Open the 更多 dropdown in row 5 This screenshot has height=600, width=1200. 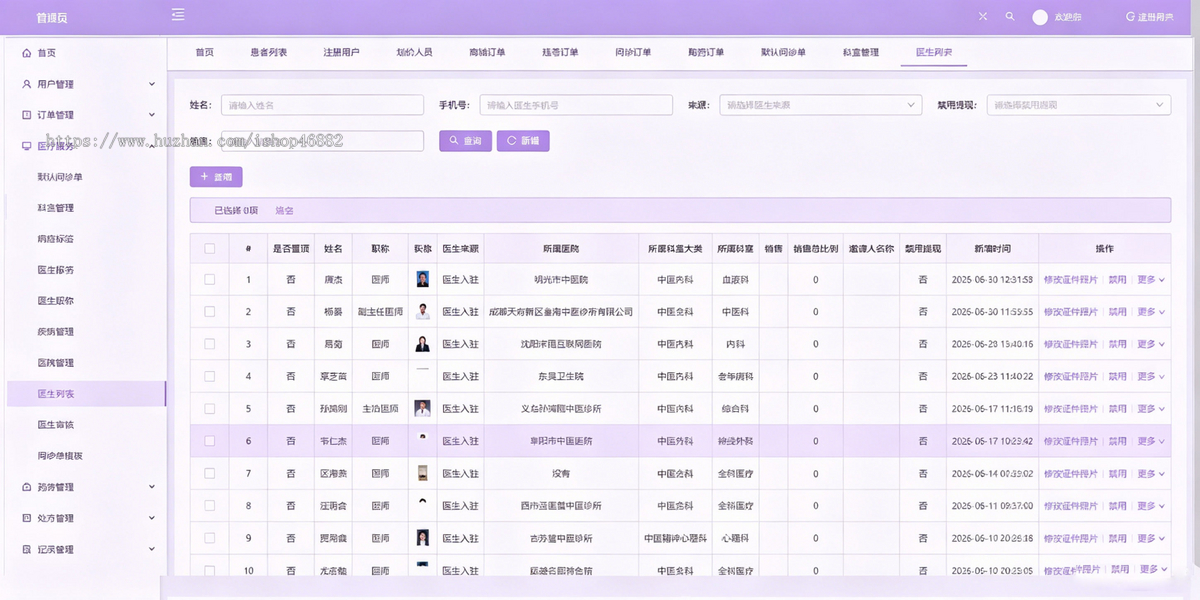1150,409
